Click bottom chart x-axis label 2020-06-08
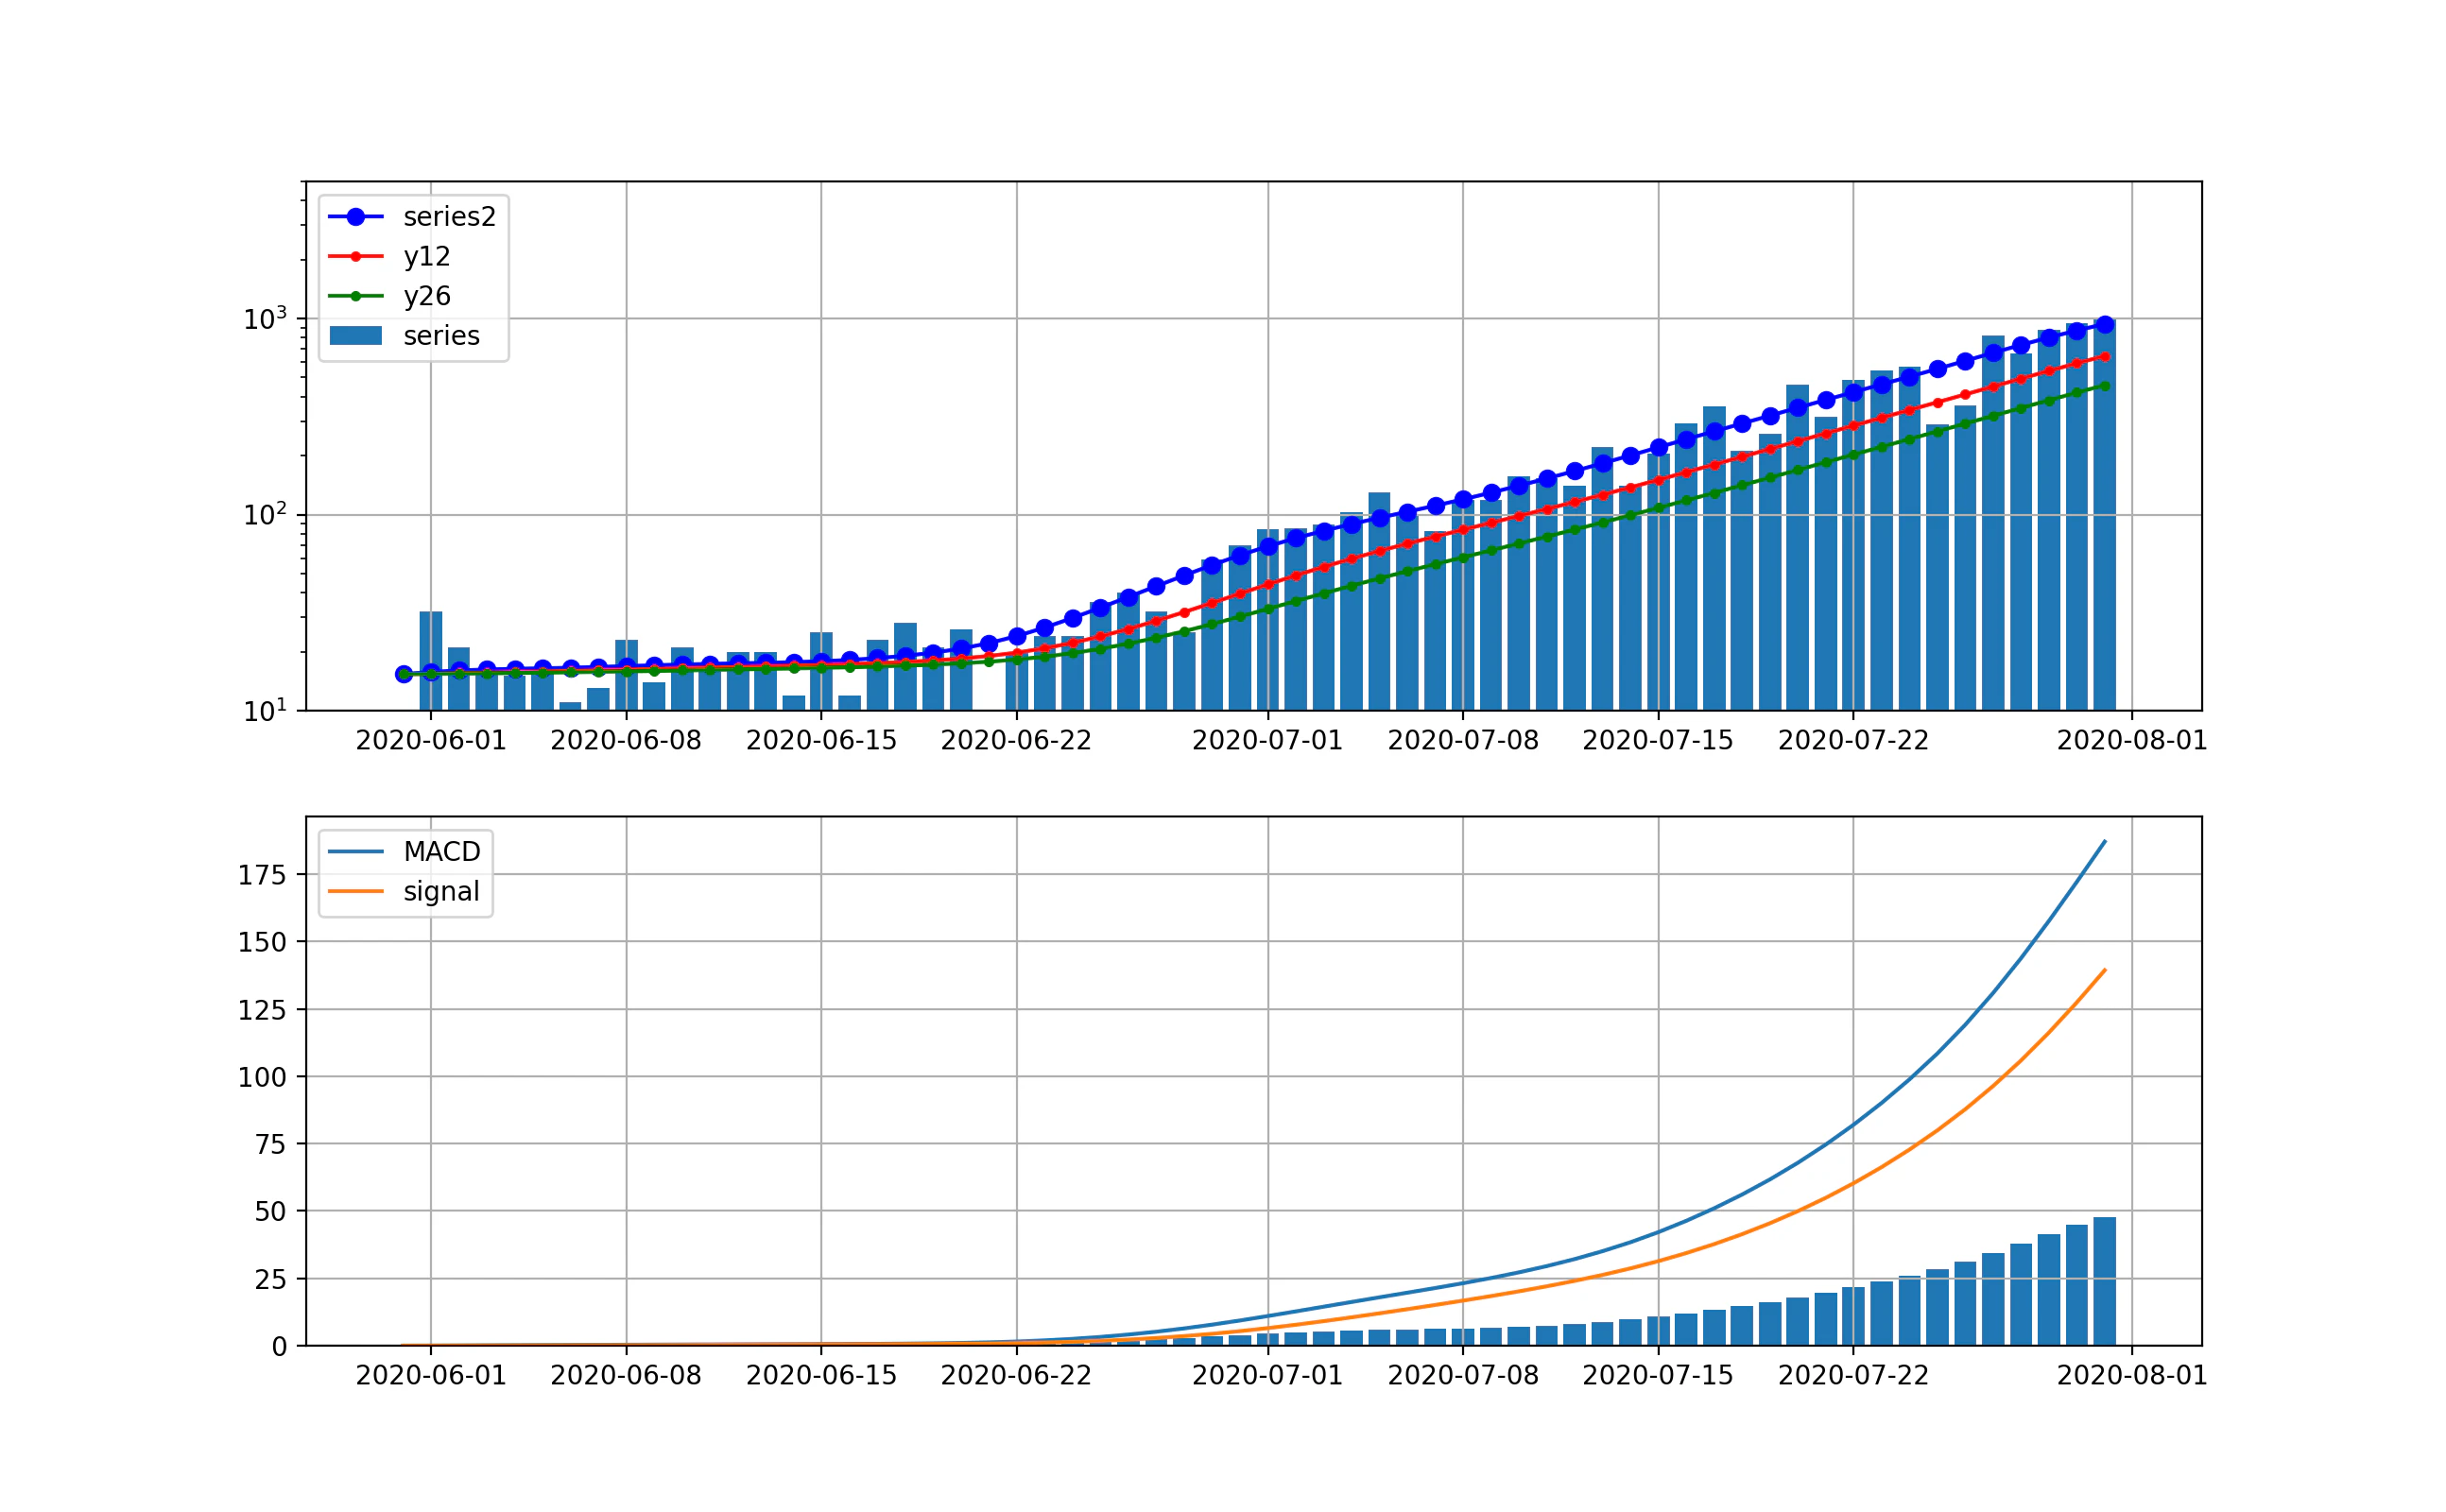2446x1512 pixels. tap(626, 1376)
